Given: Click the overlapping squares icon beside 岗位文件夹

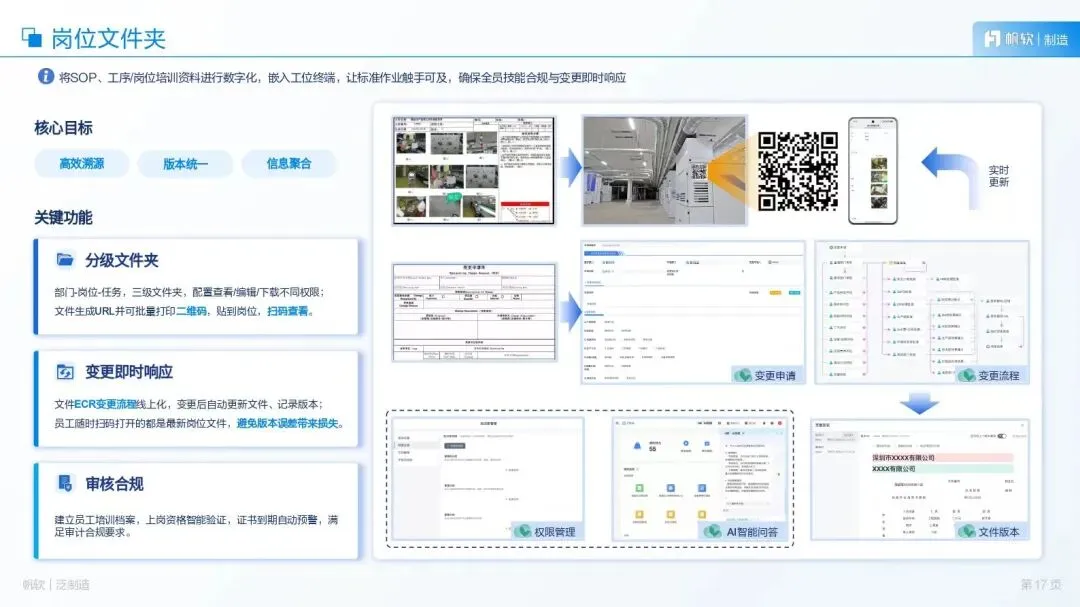Looking at the screenshot, I should tap(32, 37).
